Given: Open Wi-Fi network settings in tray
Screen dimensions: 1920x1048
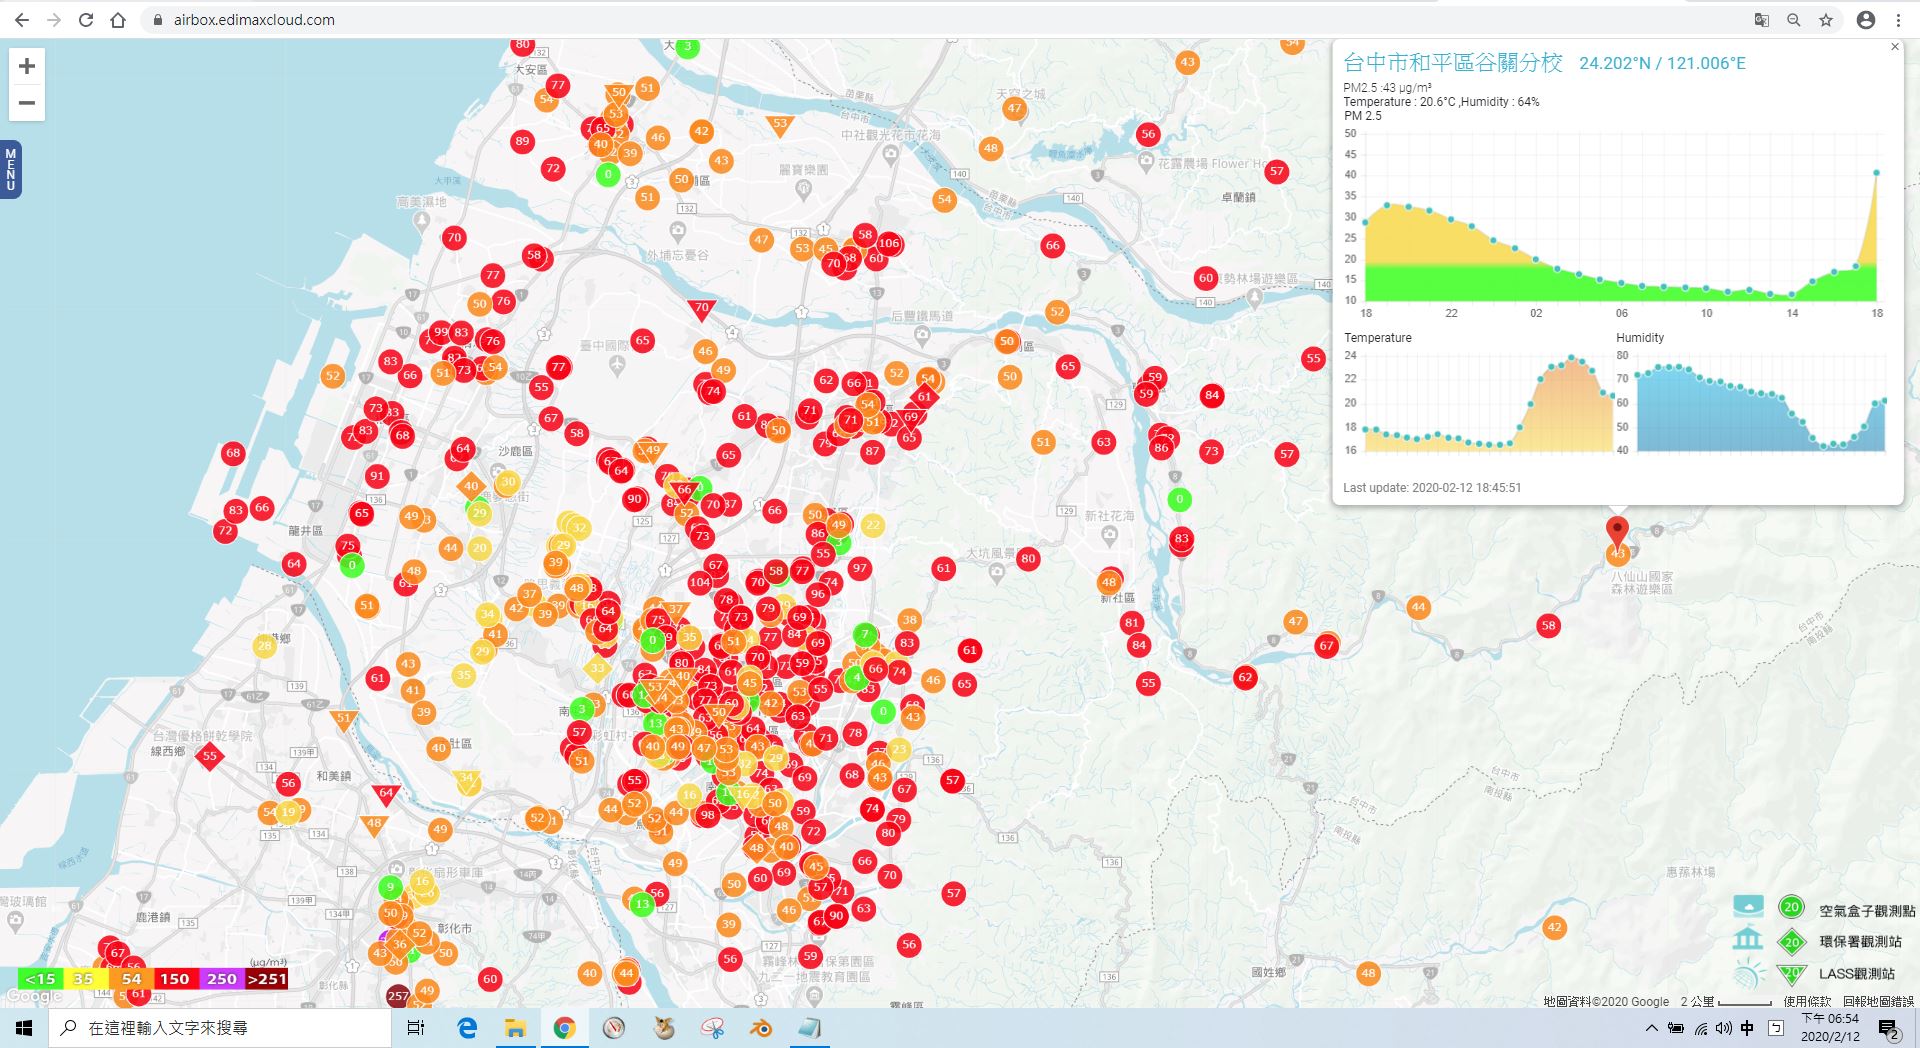Looking at the screenshot, I should point(1700,1028).
